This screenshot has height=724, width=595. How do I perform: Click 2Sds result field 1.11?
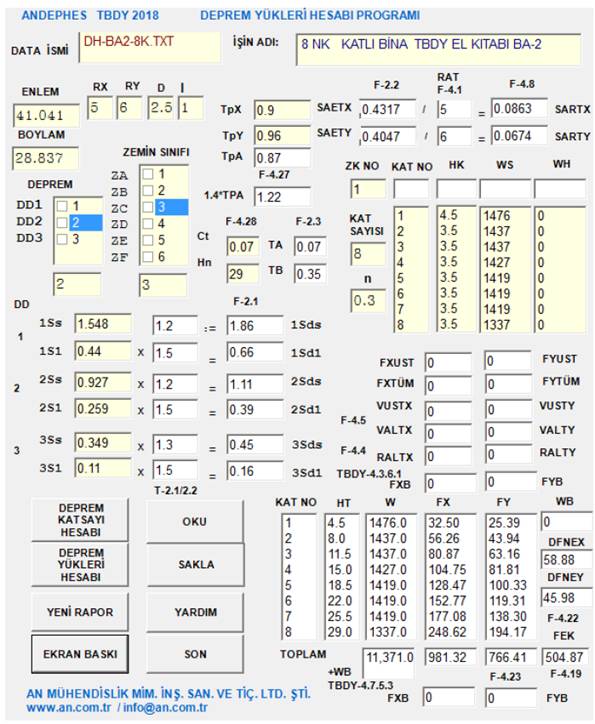[x=255, y=384]
